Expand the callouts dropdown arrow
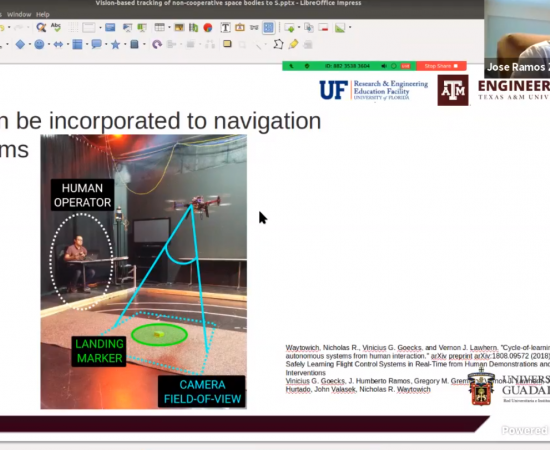550x450 pixels. (x=106, y=44)
